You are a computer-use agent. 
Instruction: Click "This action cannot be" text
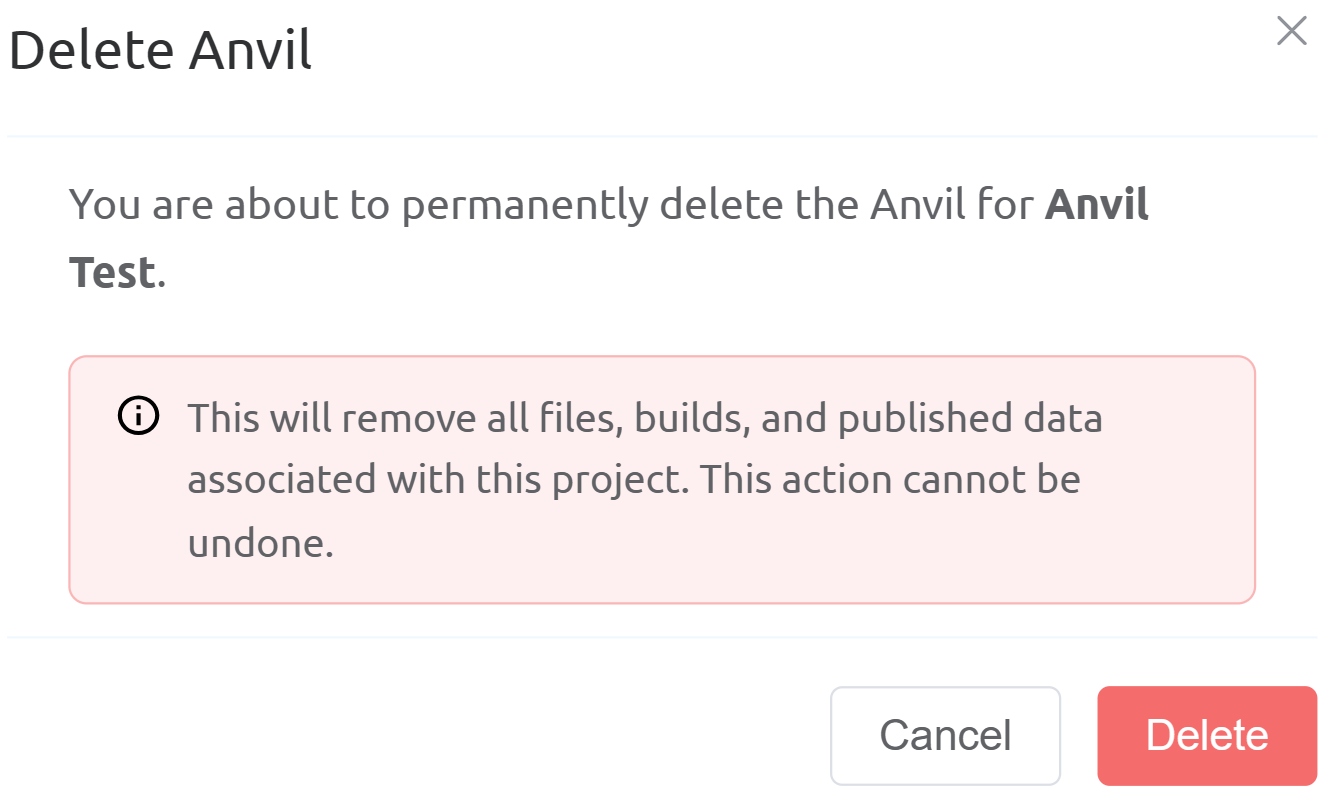(889, 480)
